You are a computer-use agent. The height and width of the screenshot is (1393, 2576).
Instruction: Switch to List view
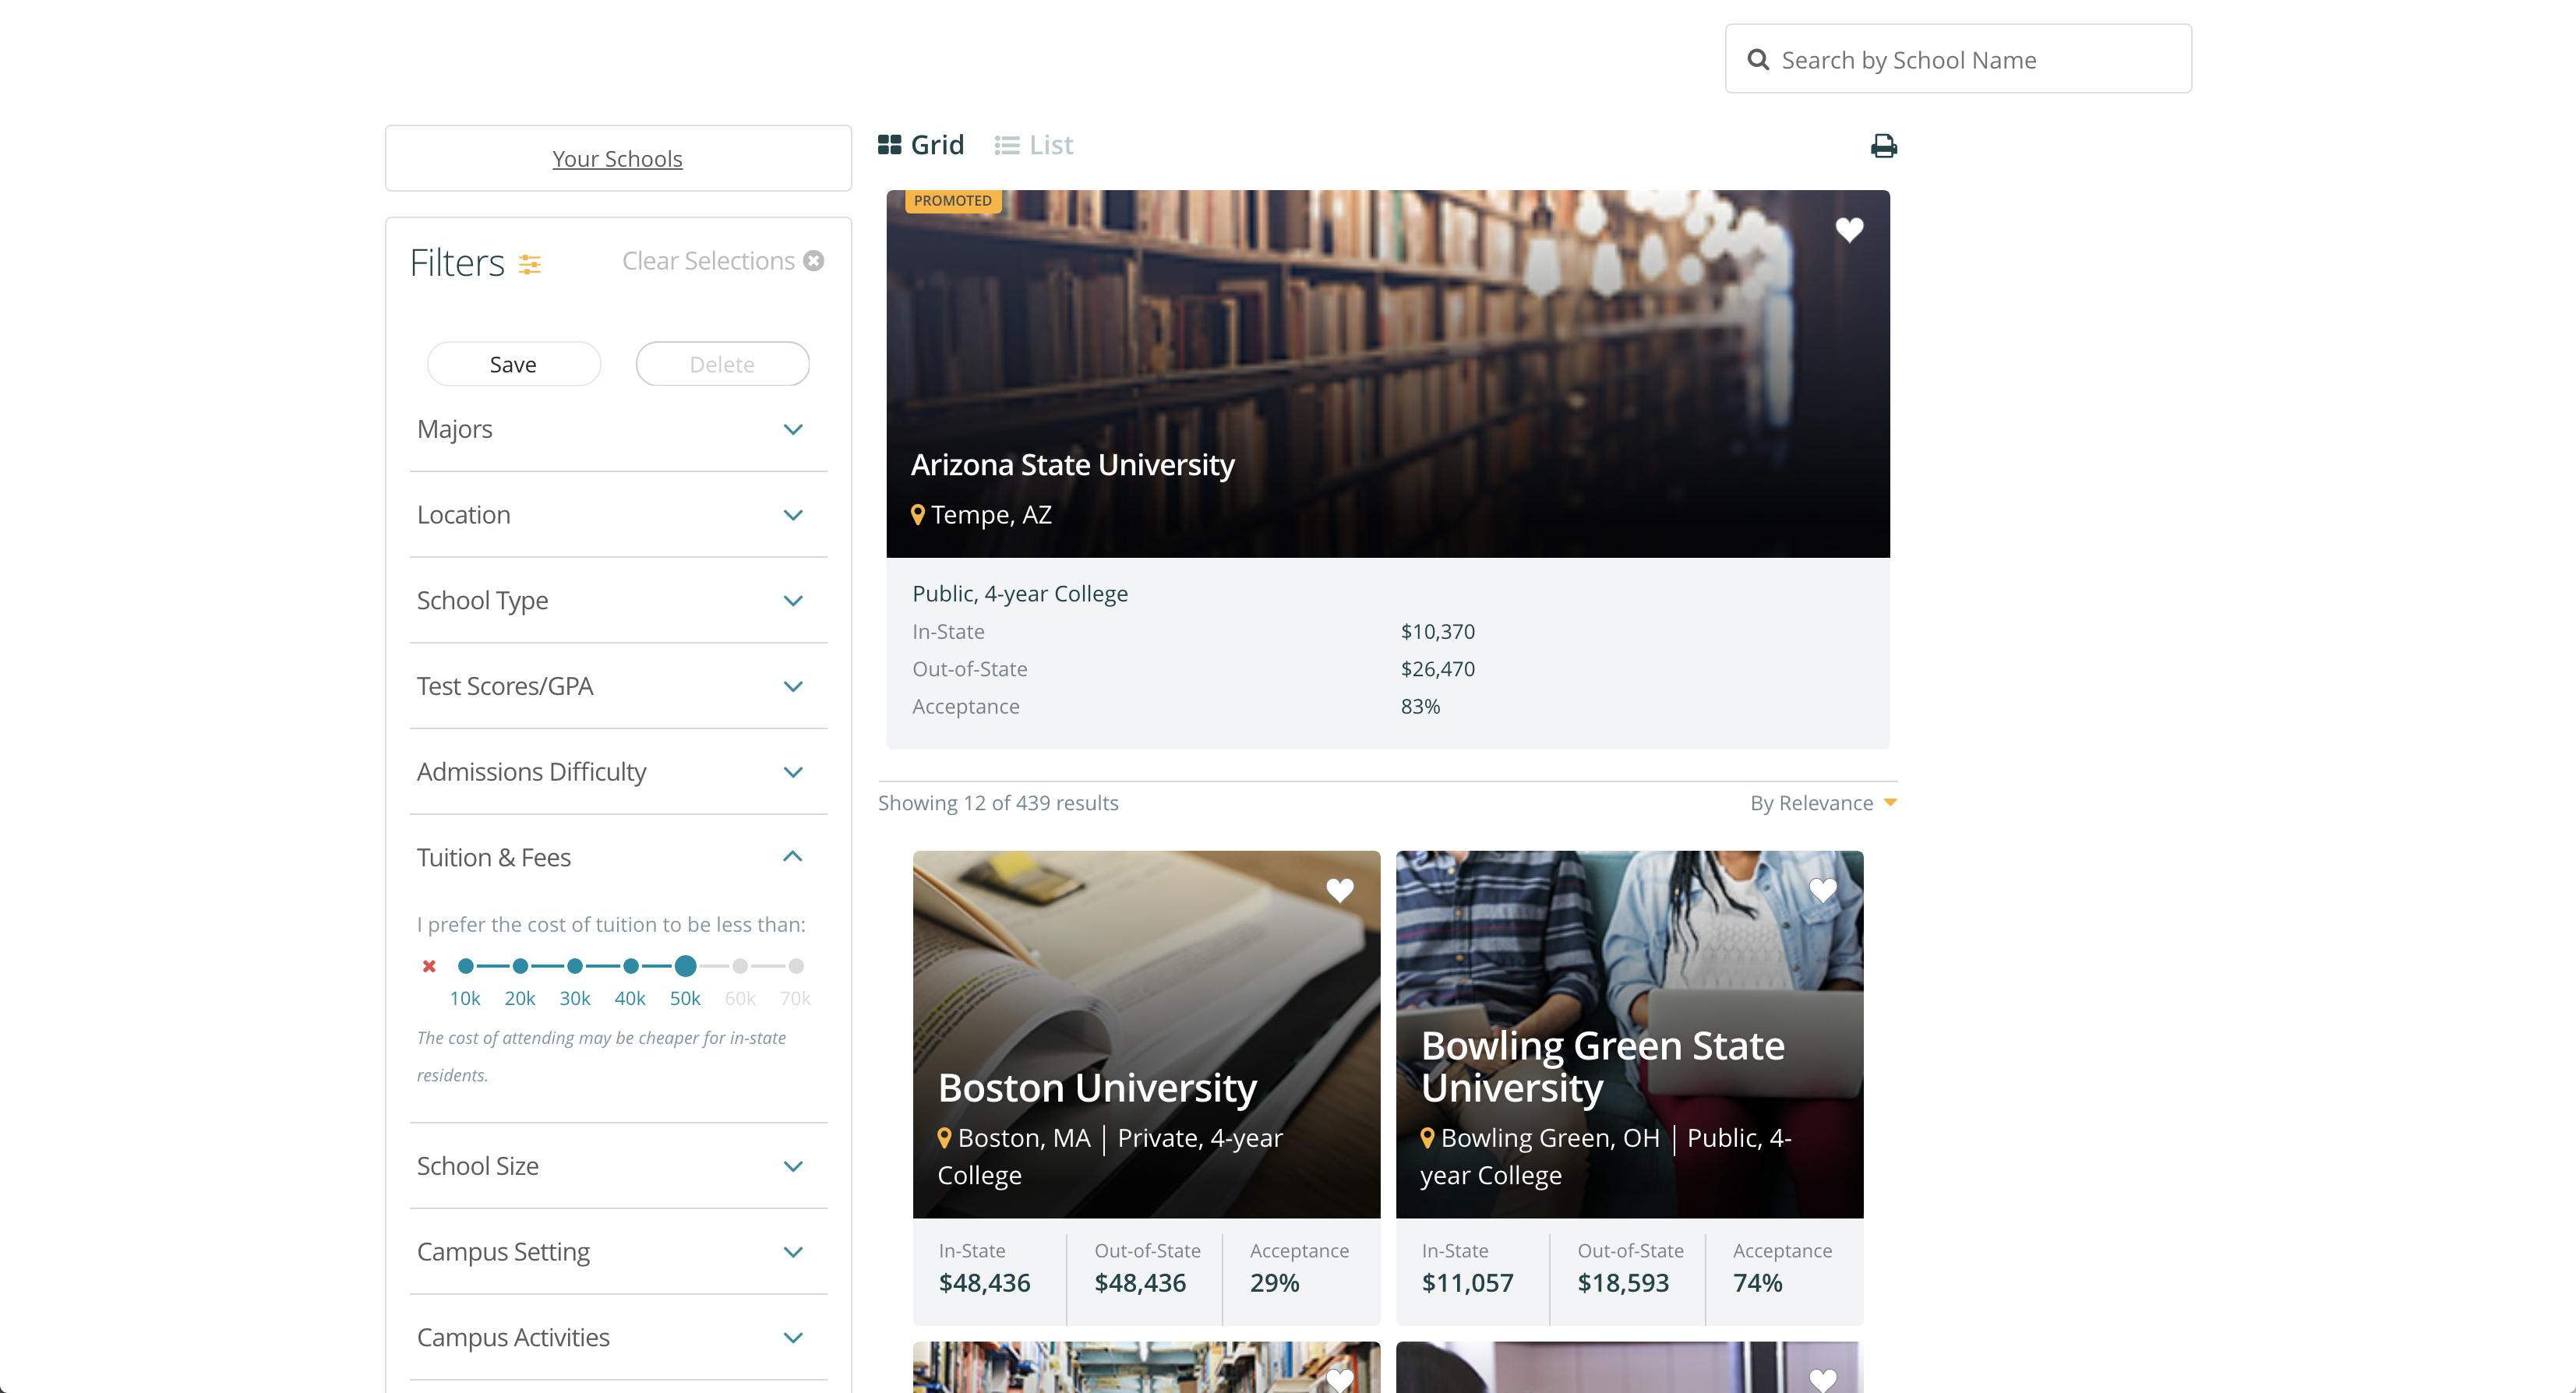tap(1033, 145)
